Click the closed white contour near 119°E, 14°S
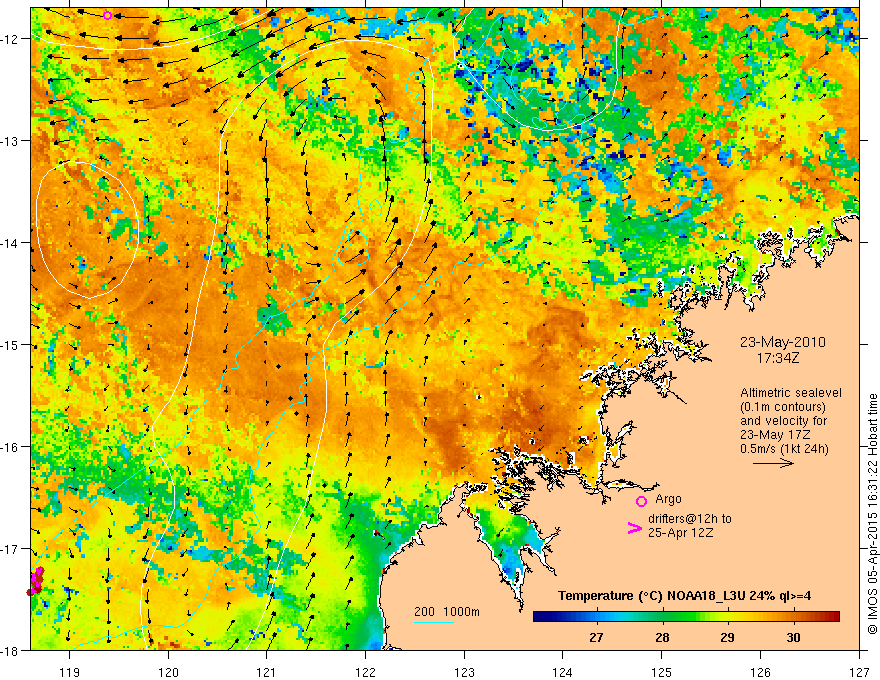The height and width of the screenshot is (680, 880). (86, 230)
